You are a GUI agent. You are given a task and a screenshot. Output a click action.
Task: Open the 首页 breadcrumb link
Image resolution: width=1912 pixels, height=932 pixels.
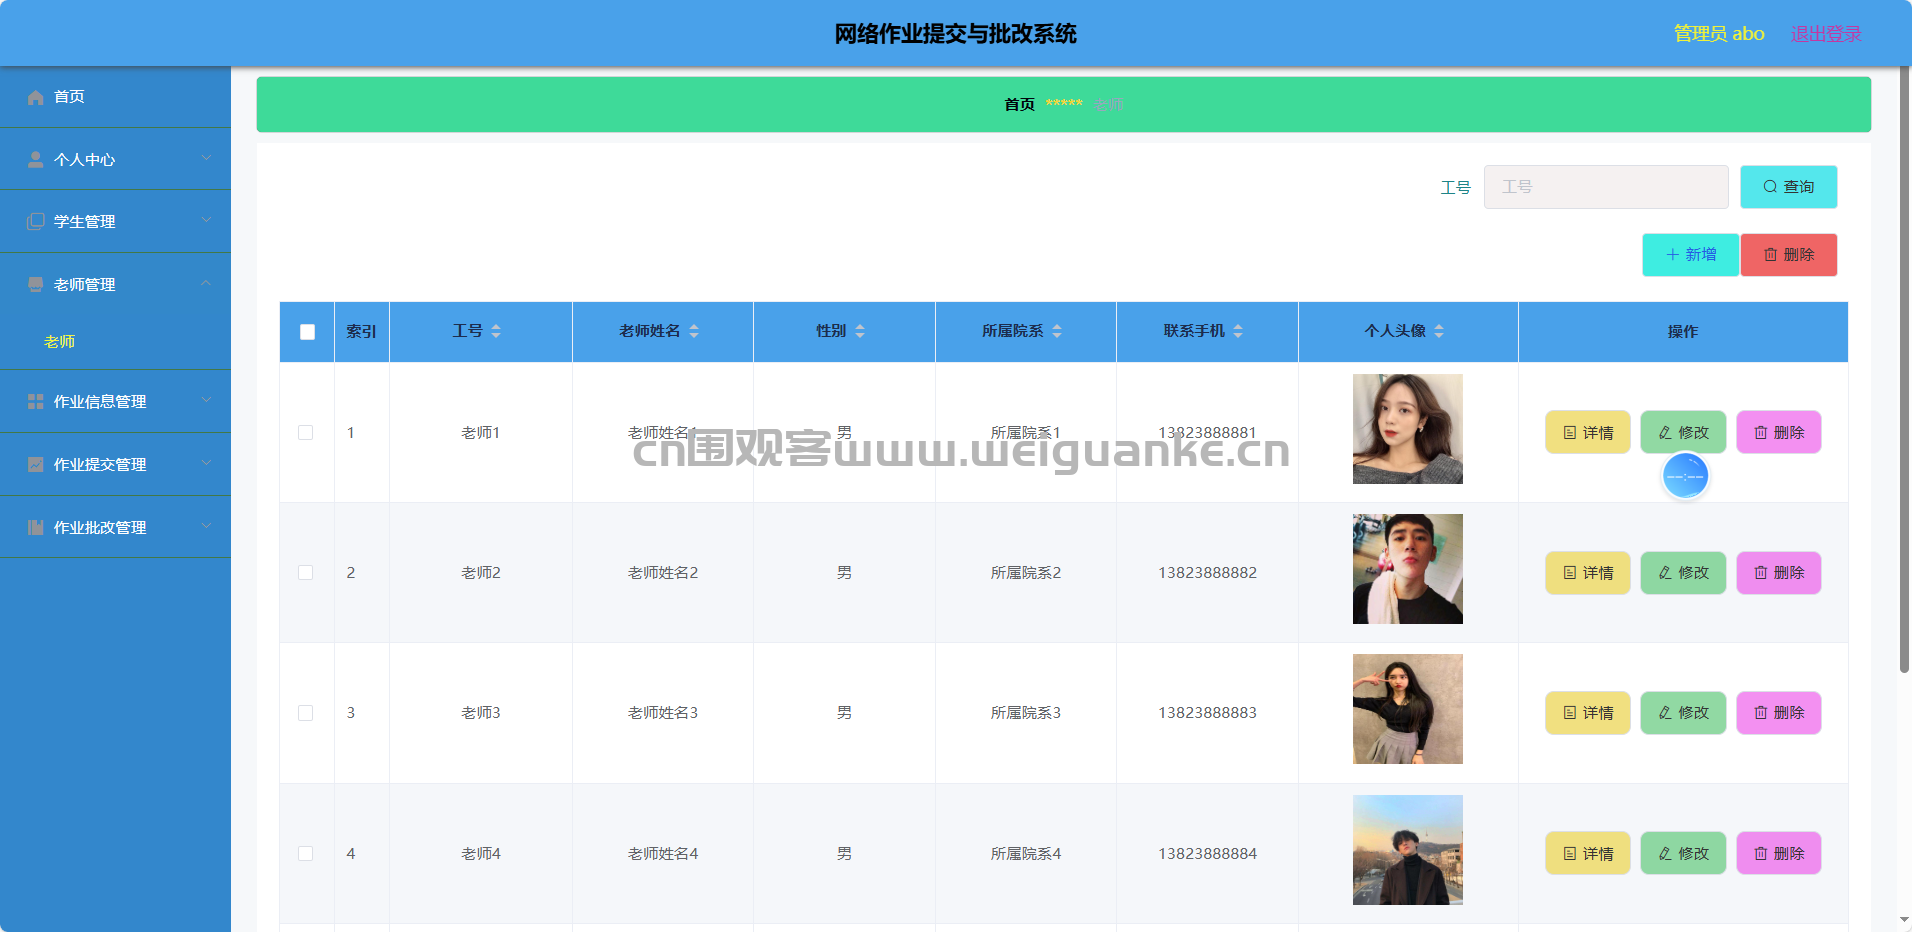pyautogui.click(x=1019, y=104)
